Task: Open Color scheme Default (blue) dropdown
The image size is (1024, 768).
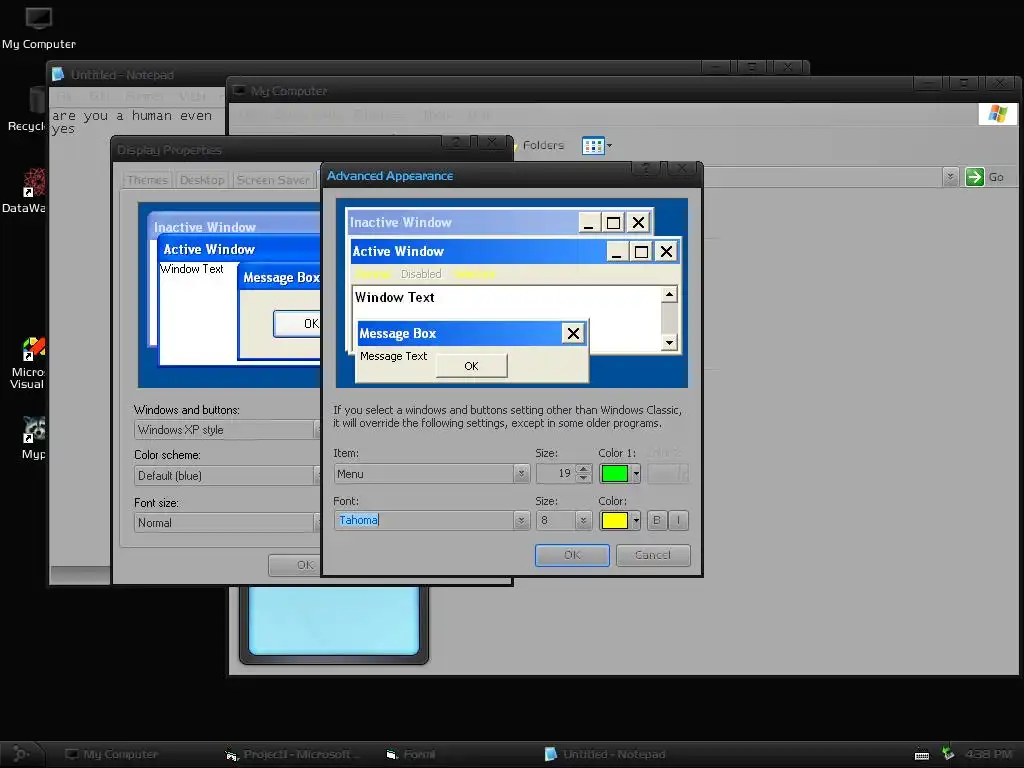Action: click(x=228, y=475)
